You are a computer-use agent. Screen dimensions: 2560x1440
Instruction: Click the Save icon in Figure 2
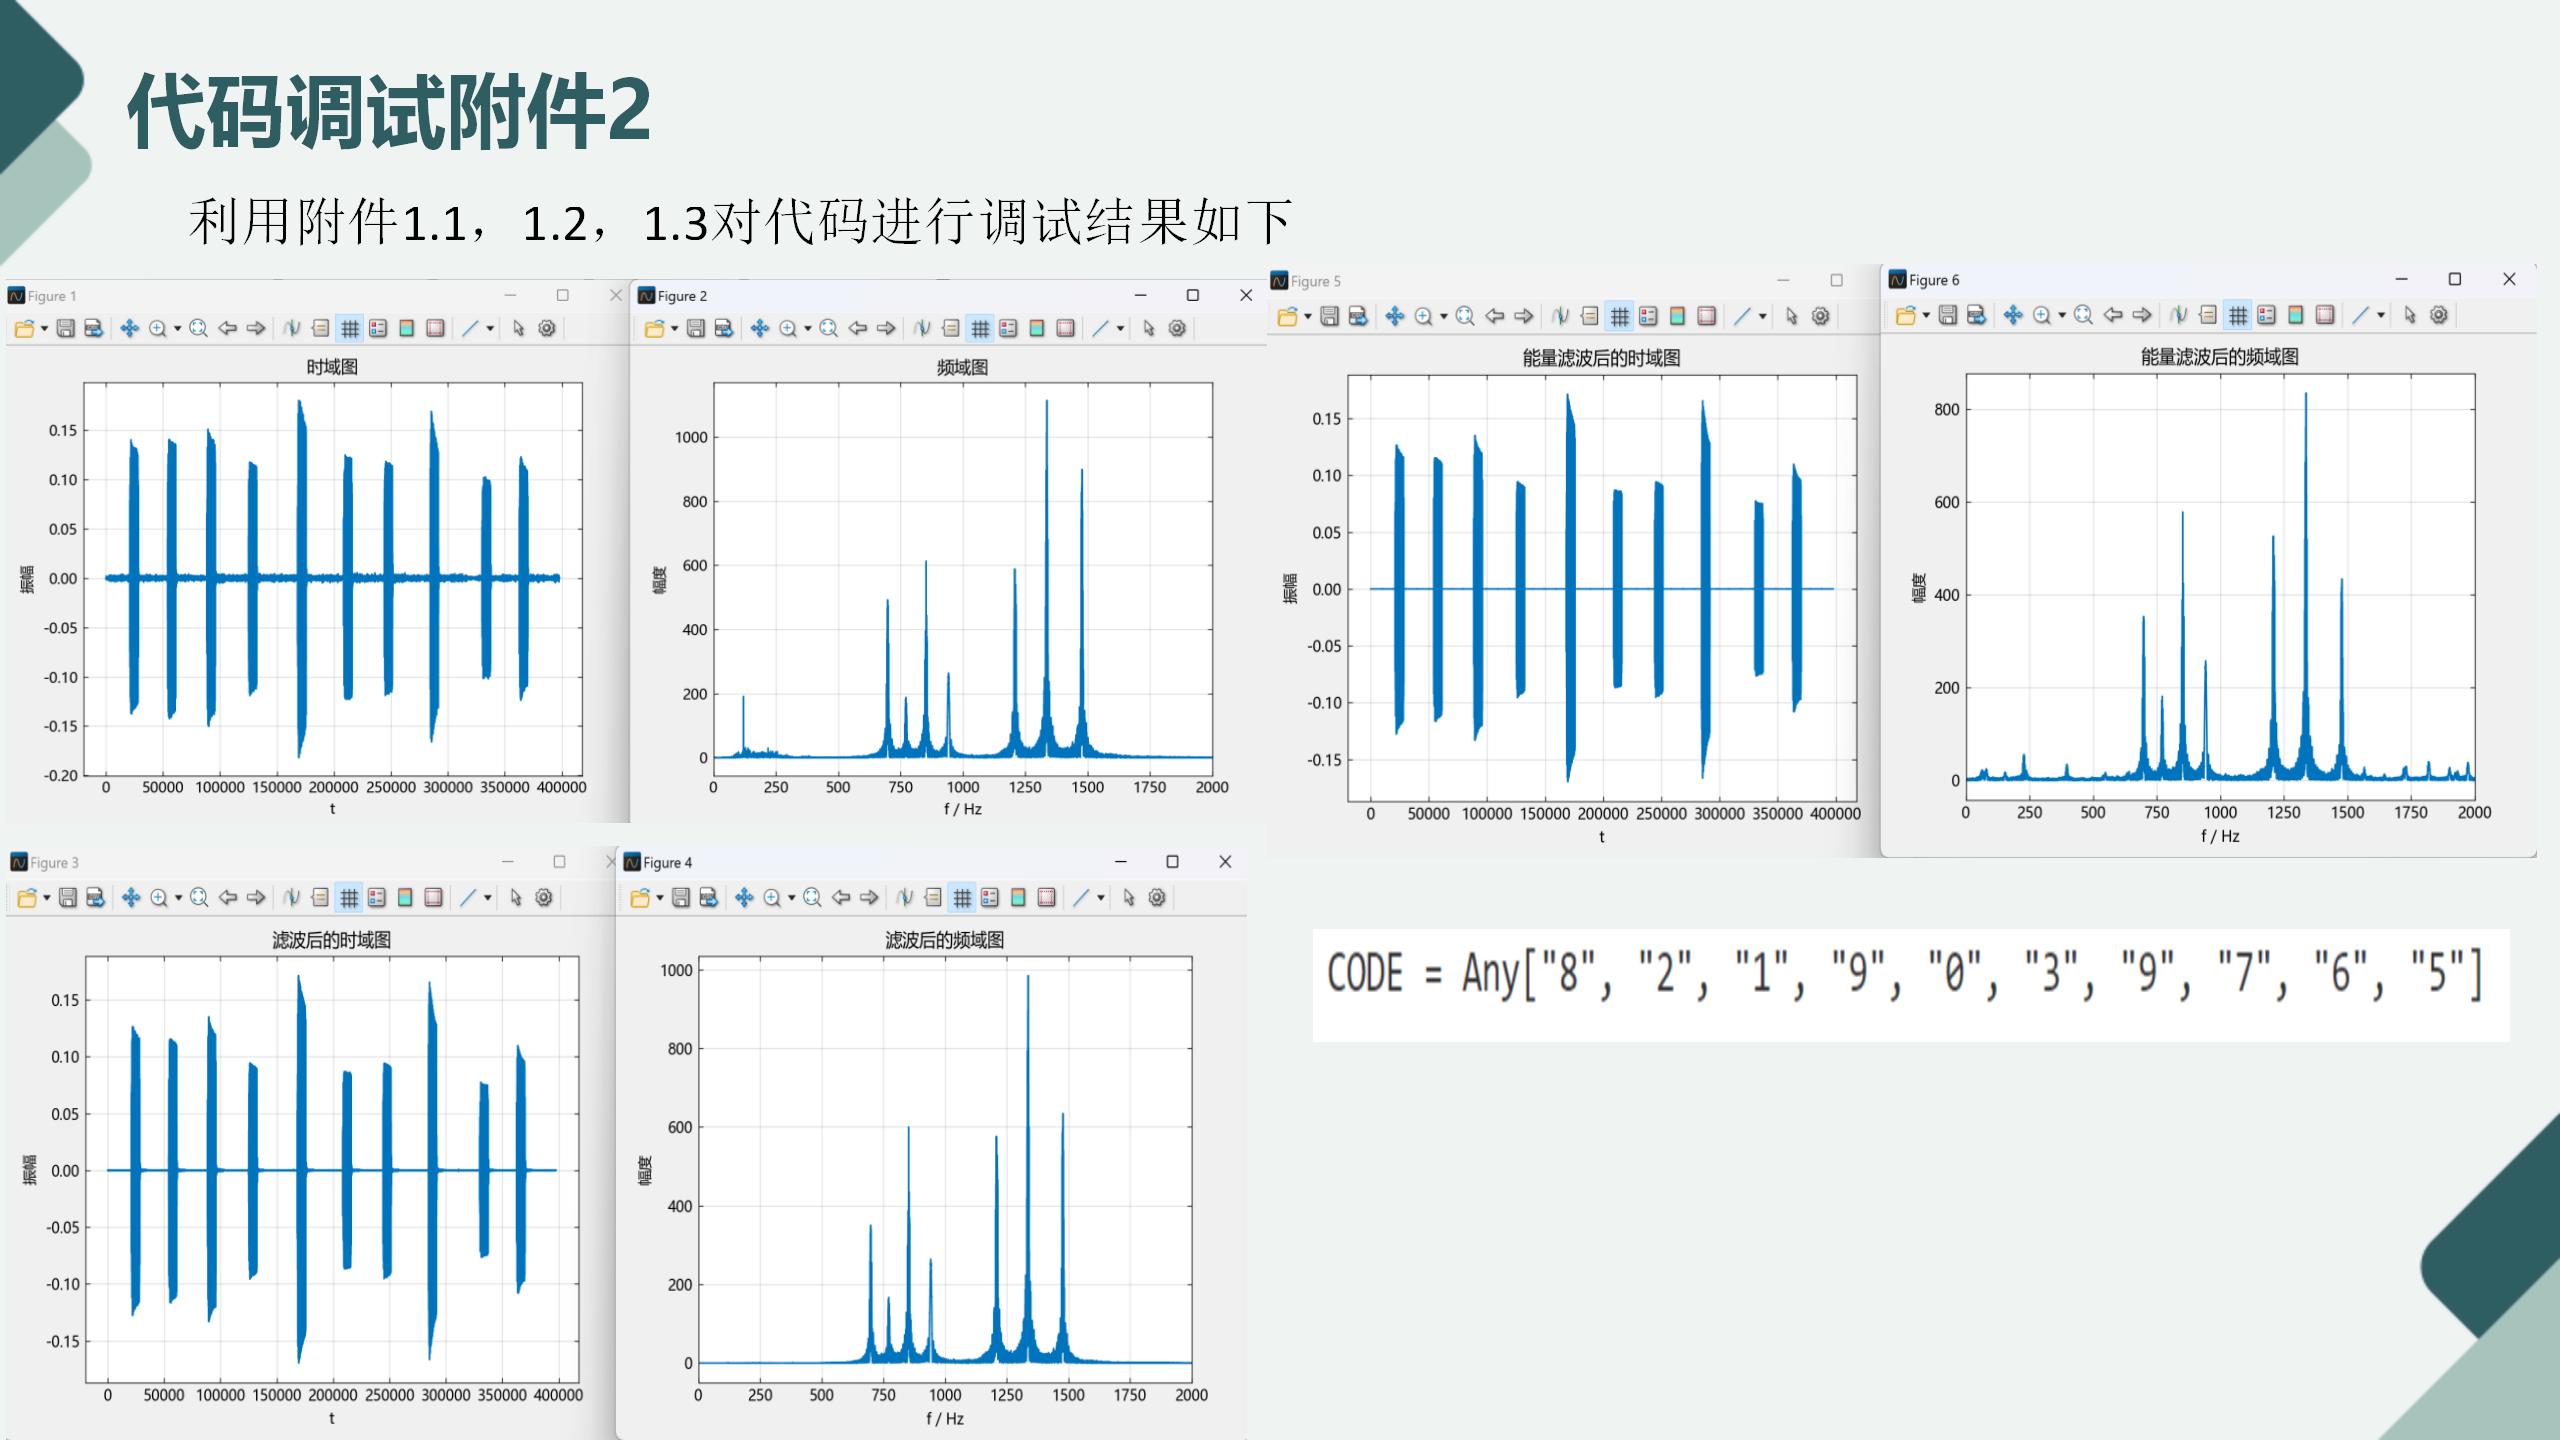(x=696, y=328)
